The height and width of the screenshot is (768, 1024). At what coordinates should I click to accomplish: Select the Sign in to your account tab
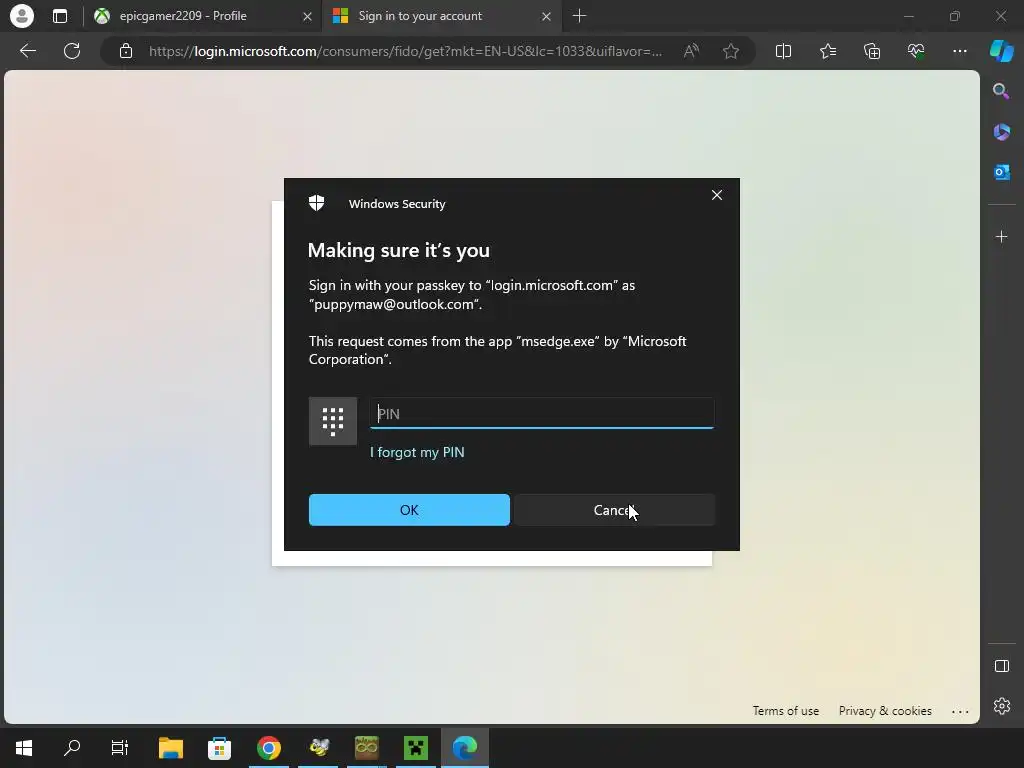pyautogui.click(x=442, y=16)
